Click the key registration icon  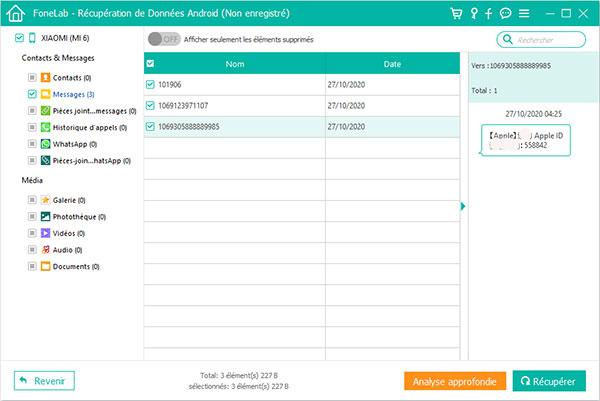474,14
